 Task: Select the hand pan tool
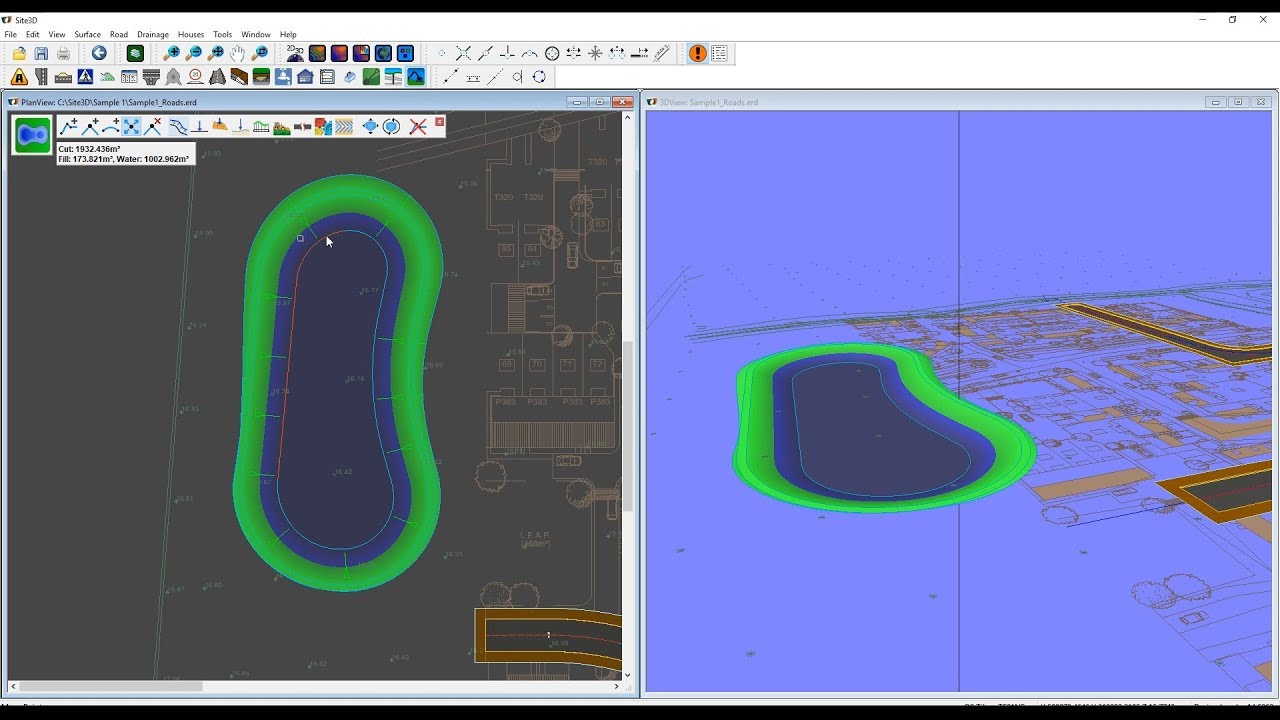pos(238,53)
